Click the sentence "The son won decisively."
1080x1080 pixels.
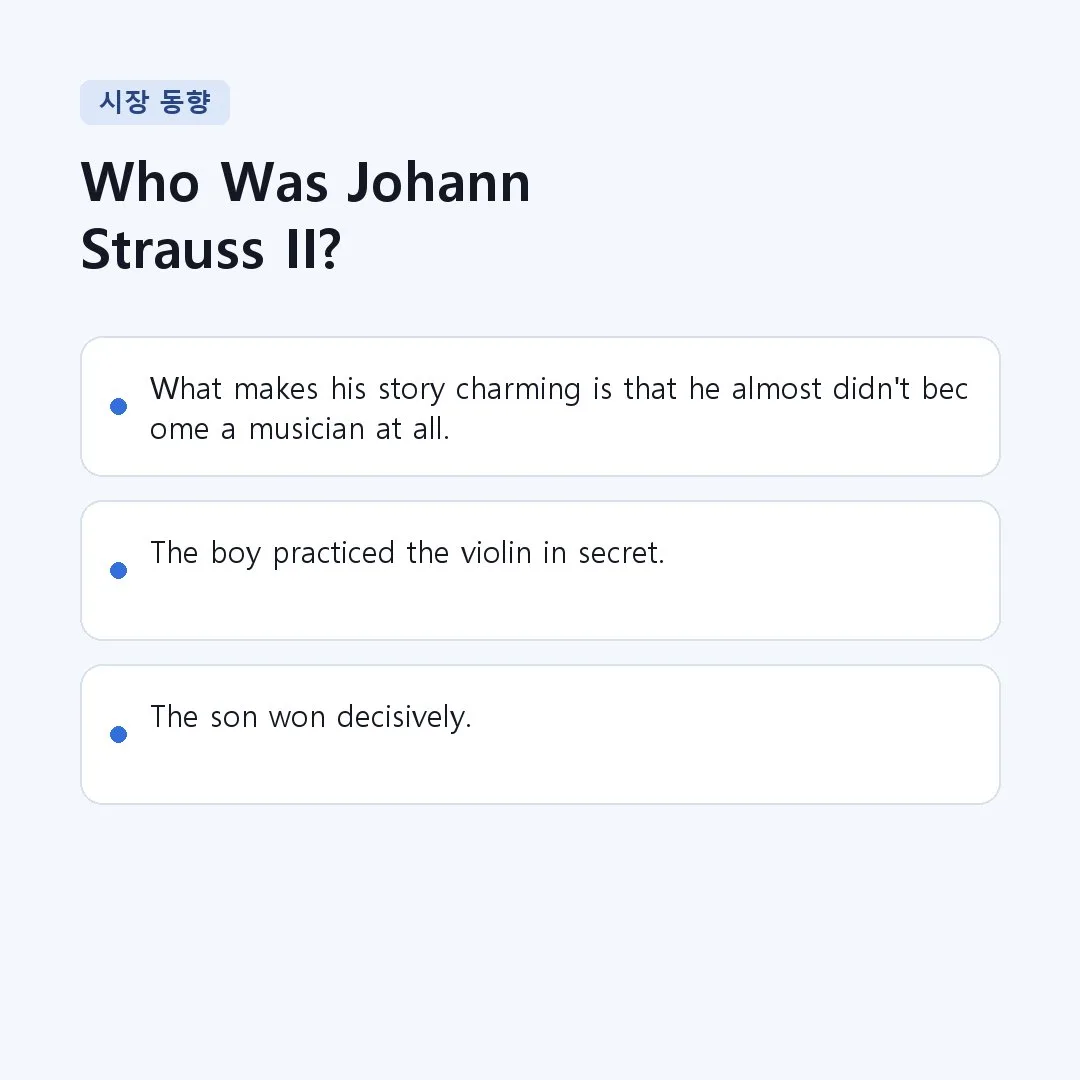(x=311, y=717)
